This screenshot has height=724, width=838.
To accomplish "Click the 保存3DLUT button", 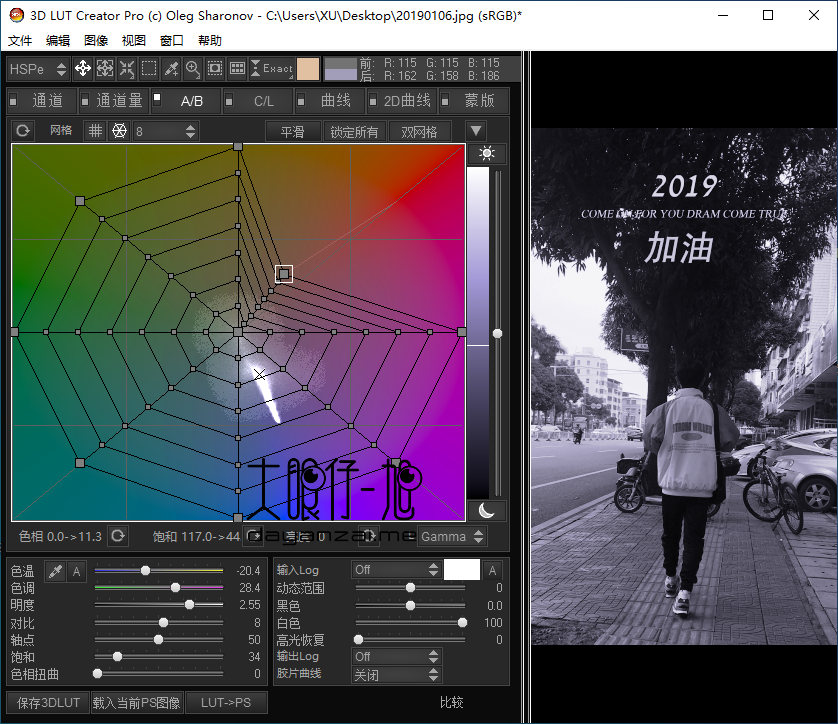I will [48, 703].
